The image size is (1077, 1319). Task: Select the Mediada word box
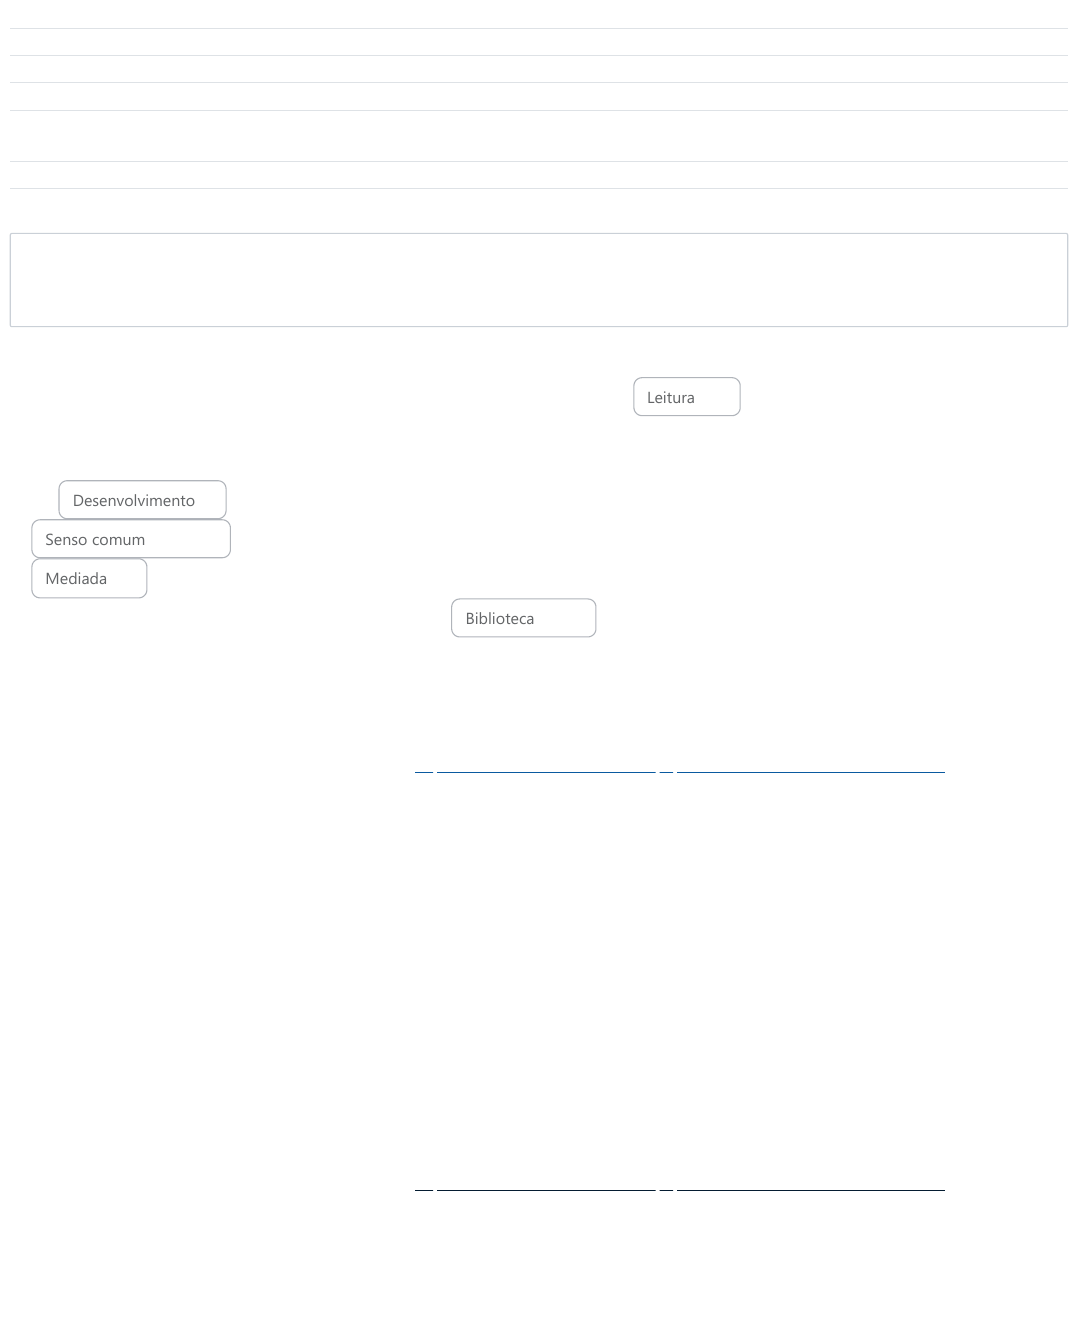(89, 579)
